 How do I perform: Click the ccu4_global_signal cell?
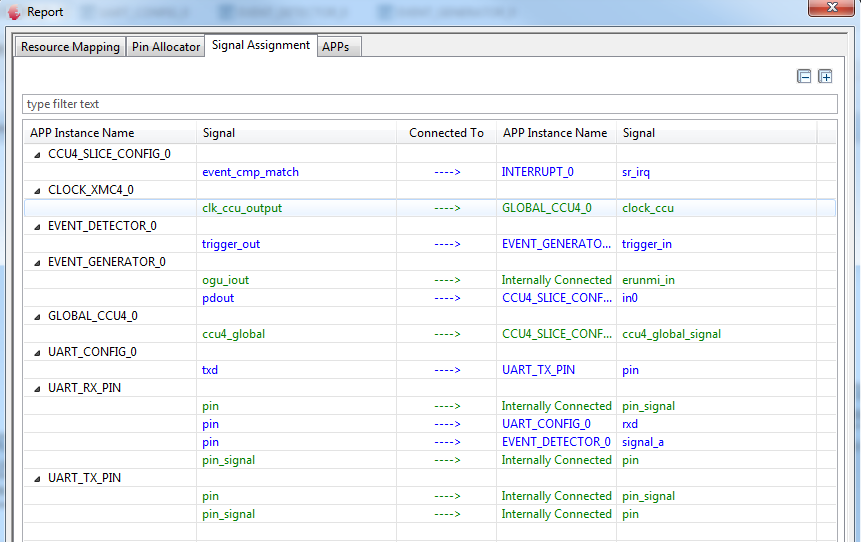point(672,334)
